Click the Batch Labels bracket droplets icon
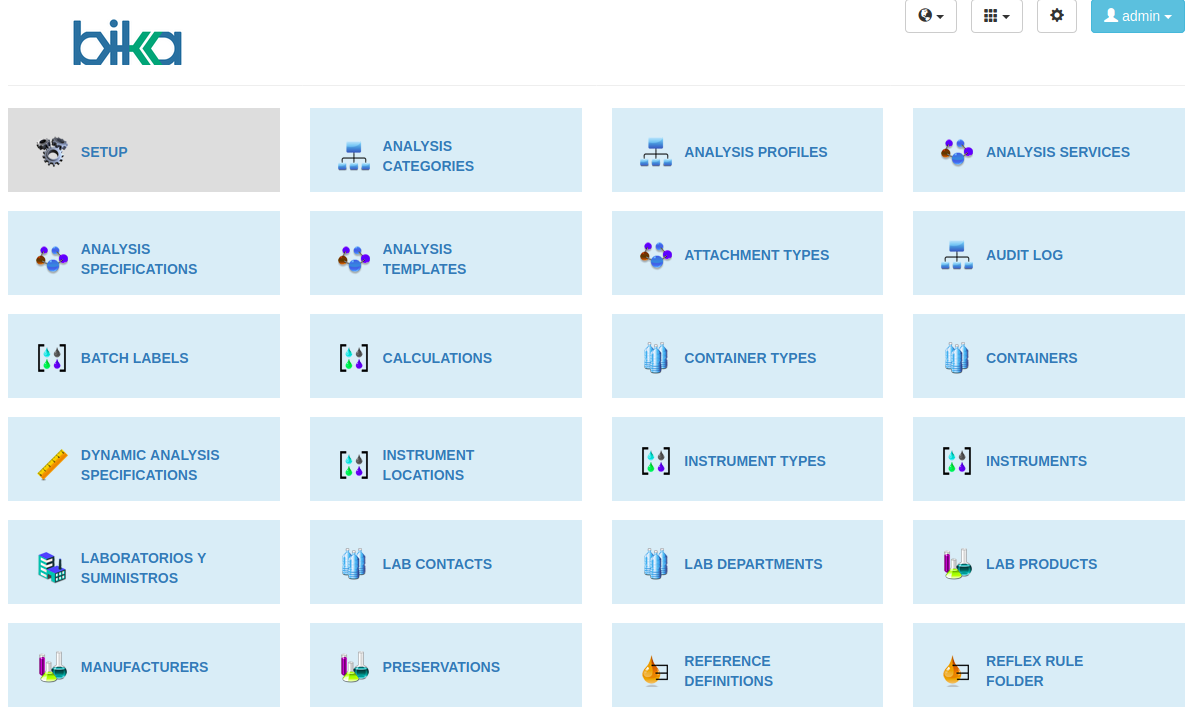Screen dimensions: 1190x715 tap(52, 358)
